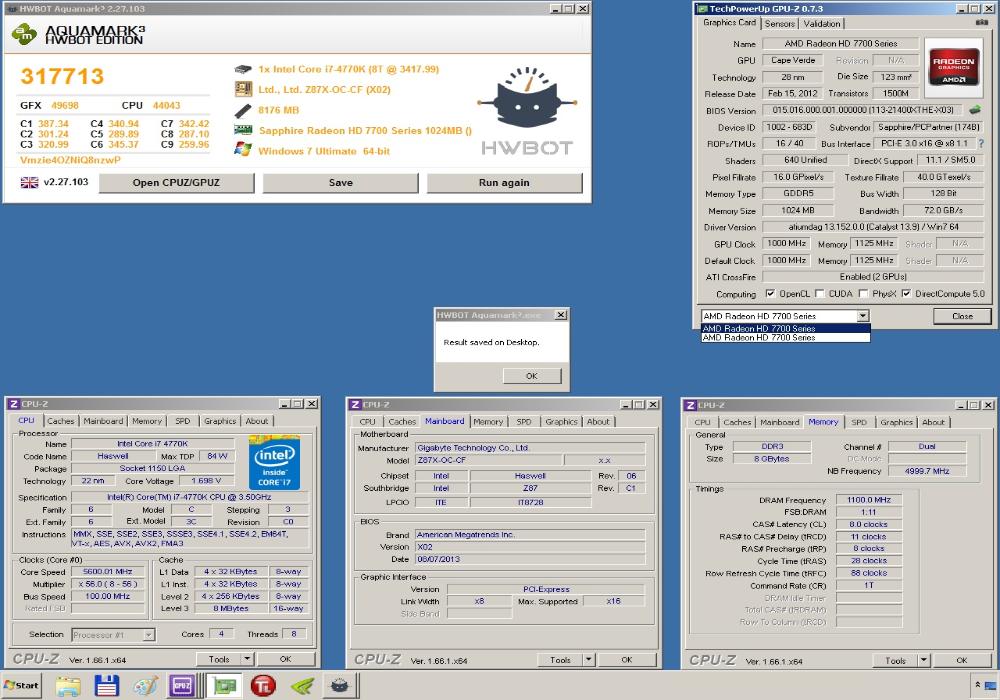Image resolution: width=1000 pixels, height=700 pixels.
Task: Click the graphics card icon beside Sapphire Radeon
Action: (243, 130)
